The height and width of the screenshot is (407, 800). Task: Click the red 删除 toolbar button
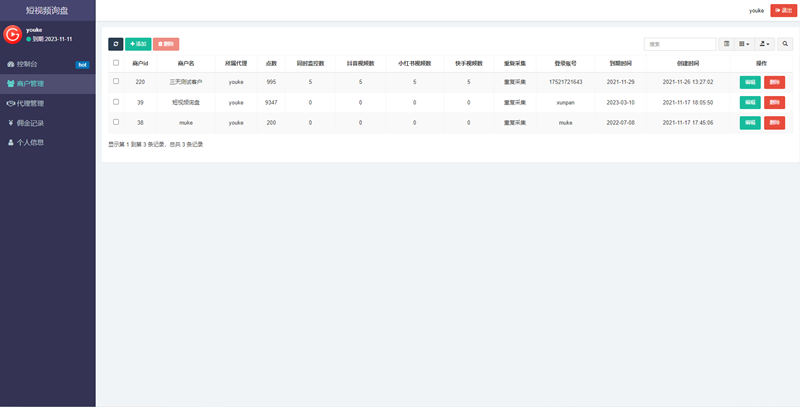pos(167,44)
